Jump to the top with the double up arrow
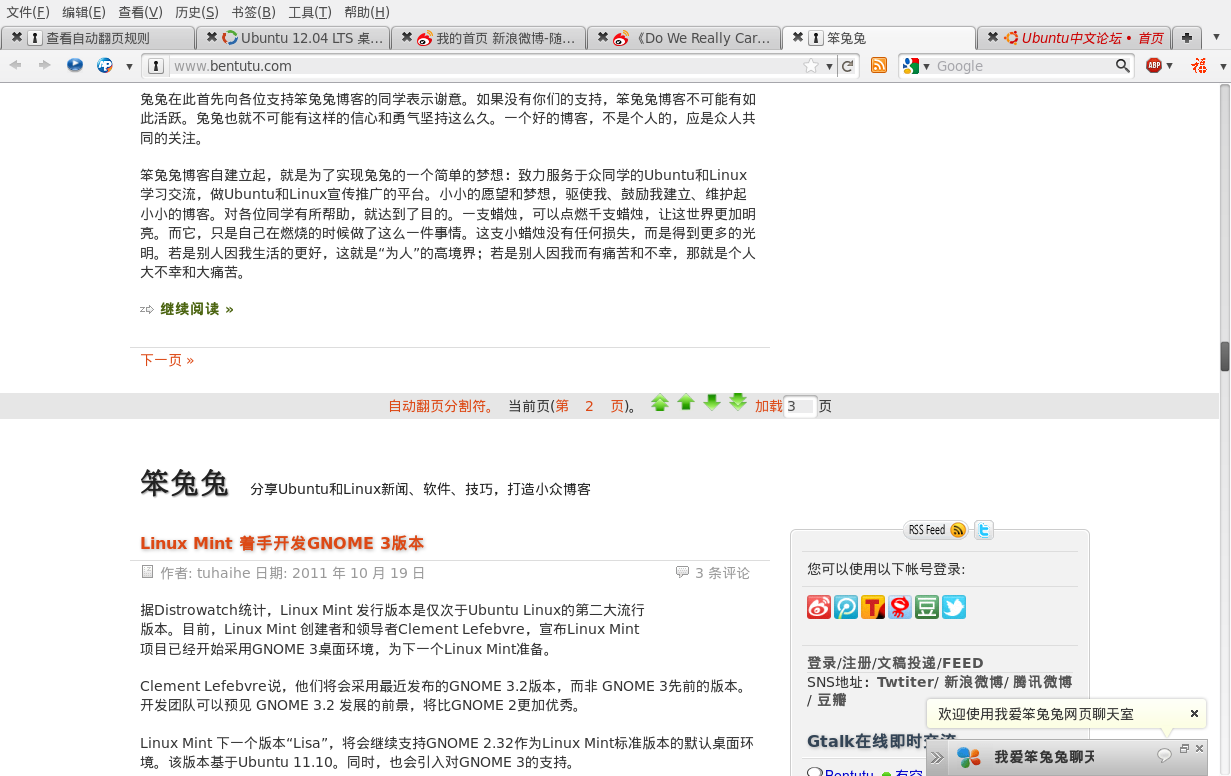The image size is (1231, 776). [660, 403]
